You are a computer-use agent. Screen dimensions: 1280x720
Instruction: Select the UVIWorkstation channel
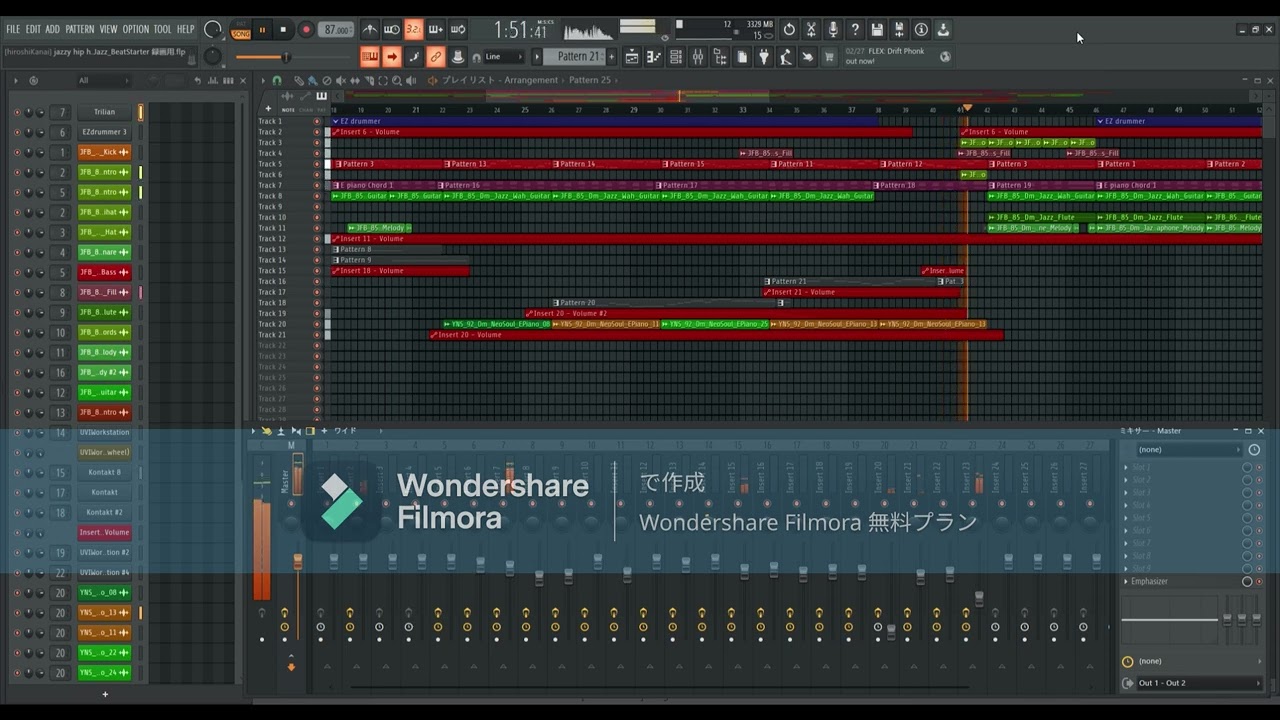tap(105, 432)
